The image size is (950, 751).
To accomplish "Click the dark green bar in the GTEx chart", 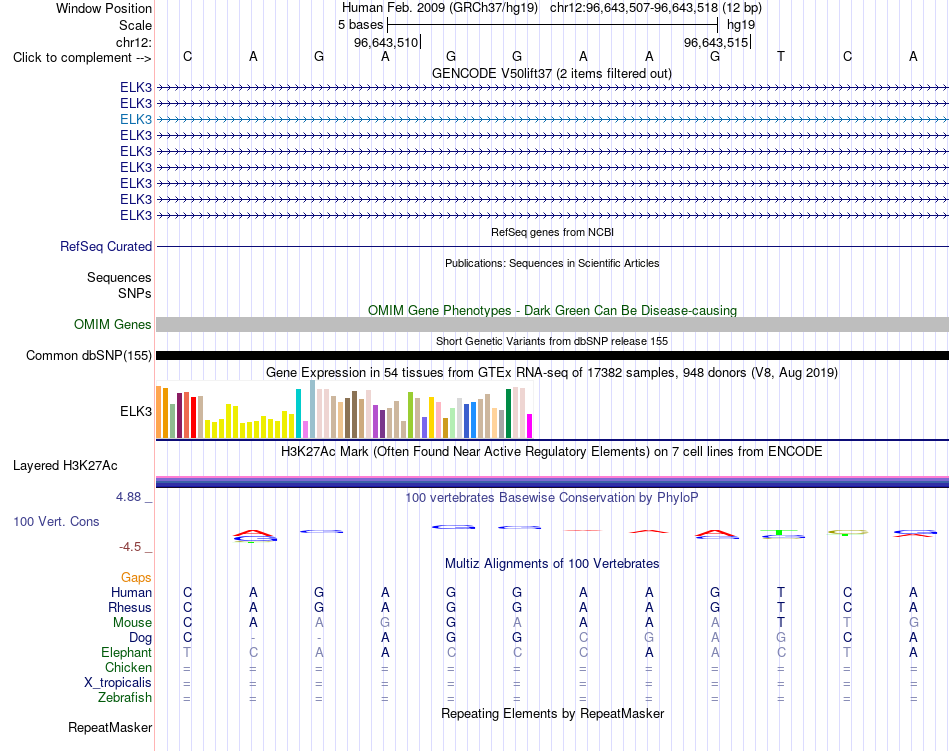I will point(508,414).
